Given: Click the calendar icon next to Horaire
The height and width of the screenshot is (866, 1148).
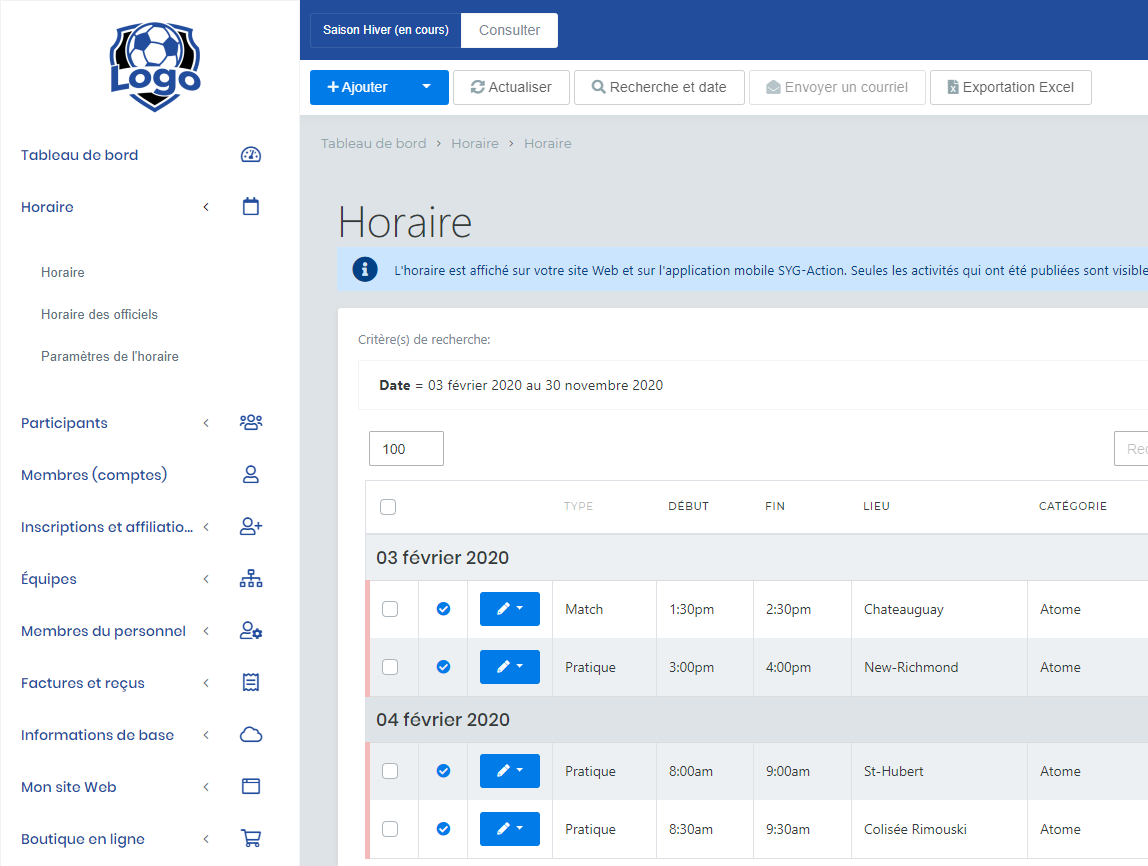Looking at the screenshot, I should pos(251,207).
